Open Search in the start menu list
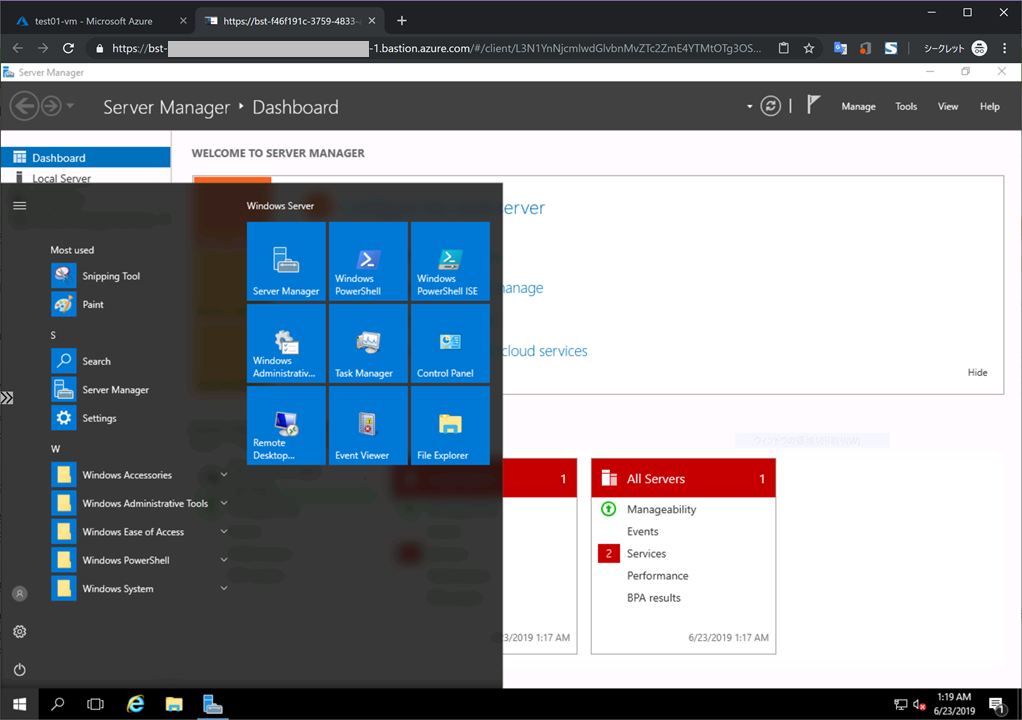 coord(139,361)
